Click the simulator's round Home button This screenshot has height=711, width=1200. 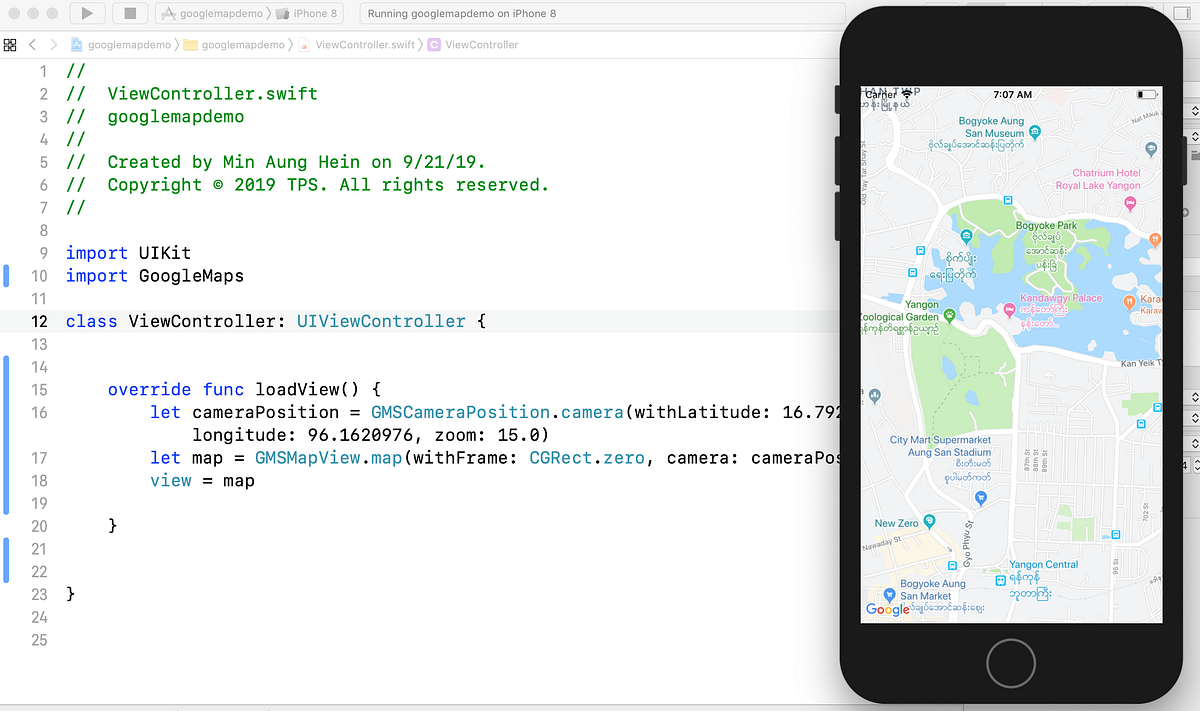1011,662
